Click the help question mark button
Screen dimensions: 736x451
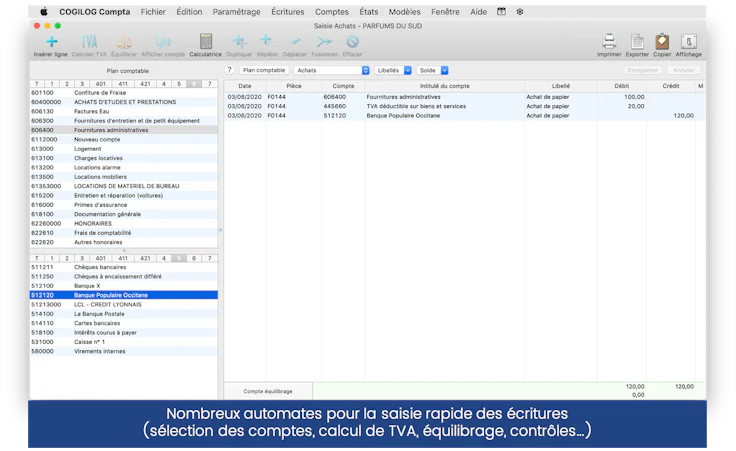pos(229,70)
